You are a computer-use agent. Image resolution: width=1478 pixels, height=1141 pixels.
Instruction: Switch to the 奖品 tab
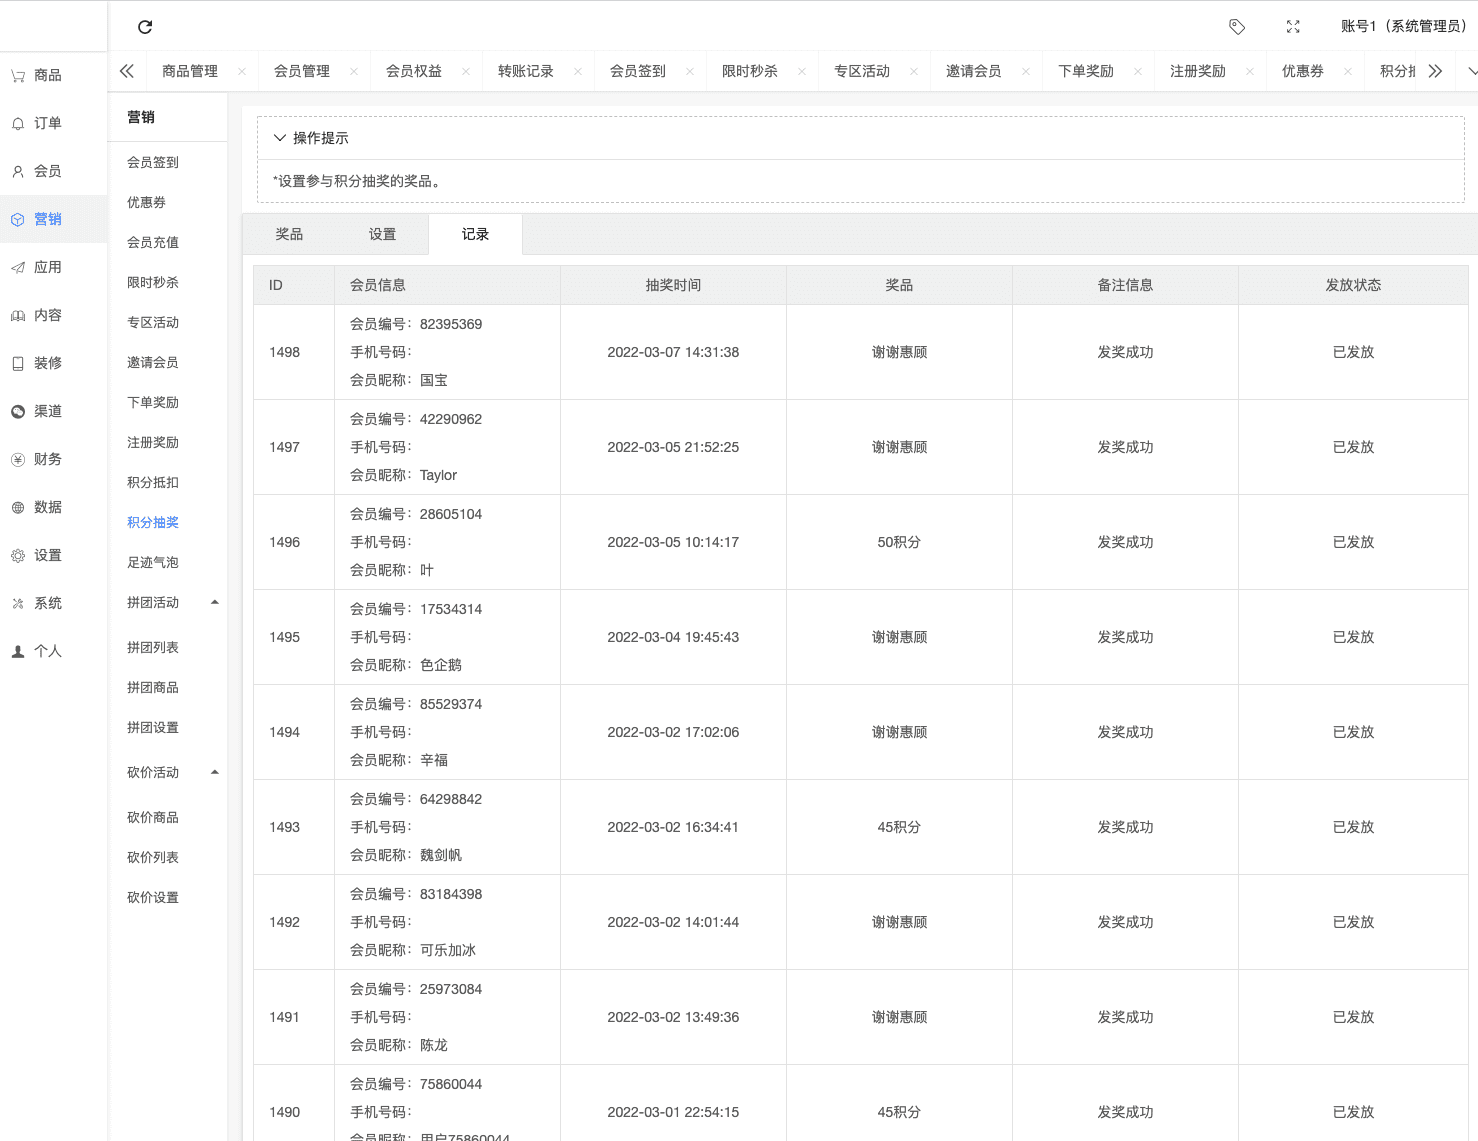pos(289,234)
